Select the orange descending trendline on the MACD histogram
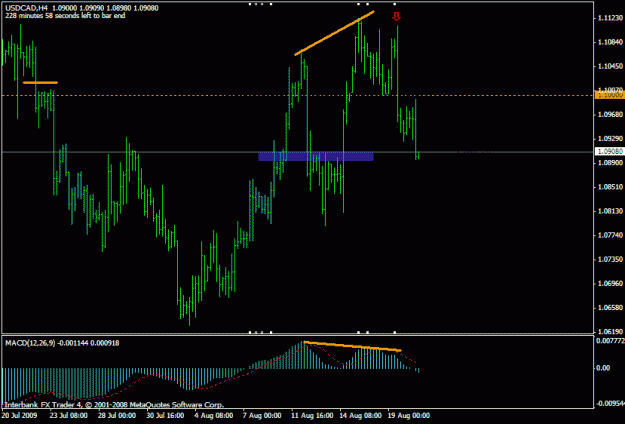Image resolution: width=625 pixels, height=424 pixels. tap(352, 346)
